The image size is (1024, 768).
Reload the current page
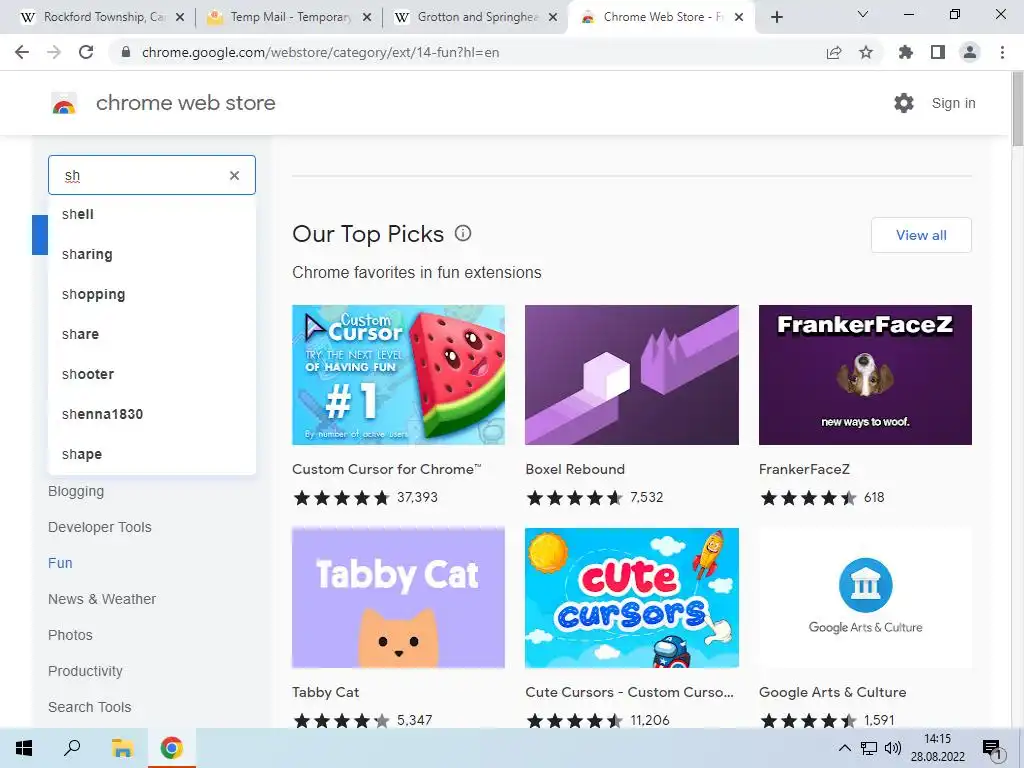click(86, 52)
